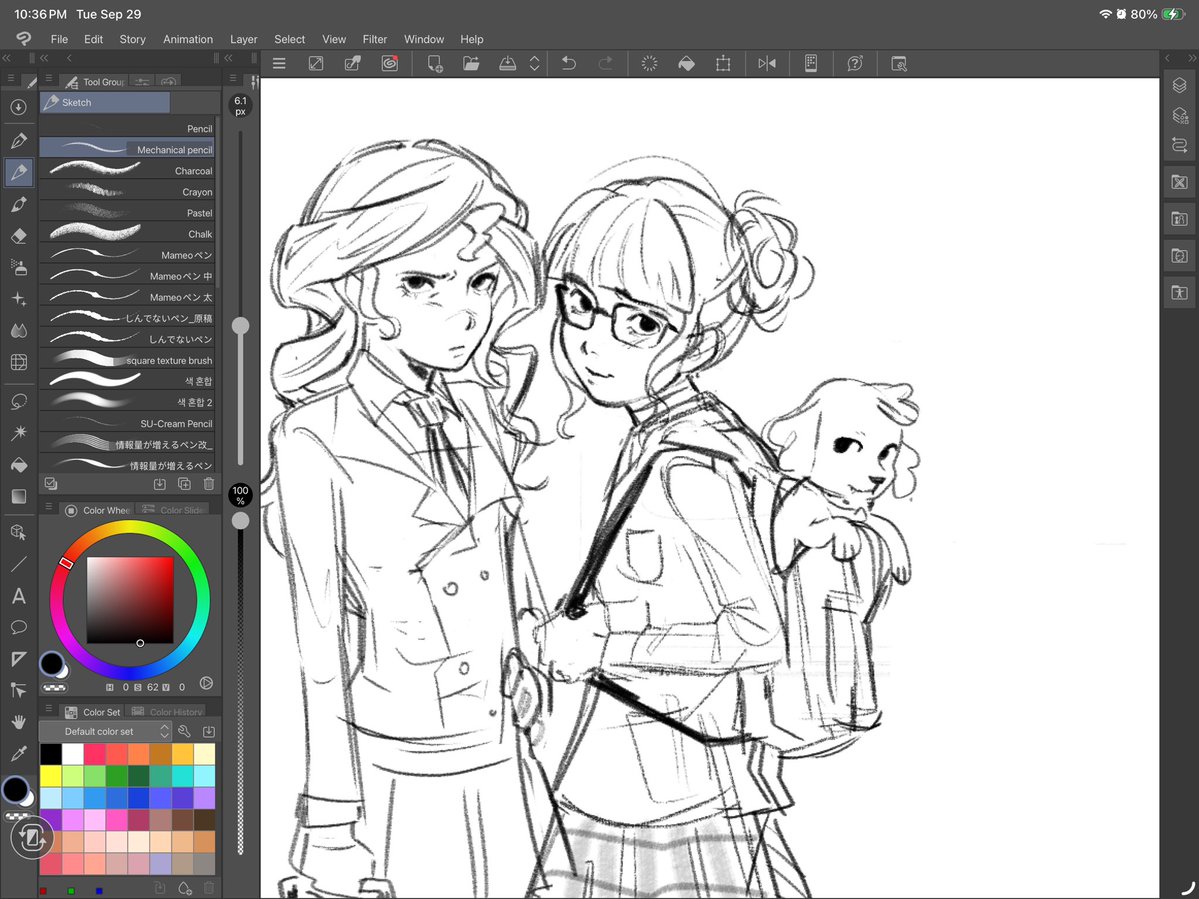Select the Charcoal brush

127,170
